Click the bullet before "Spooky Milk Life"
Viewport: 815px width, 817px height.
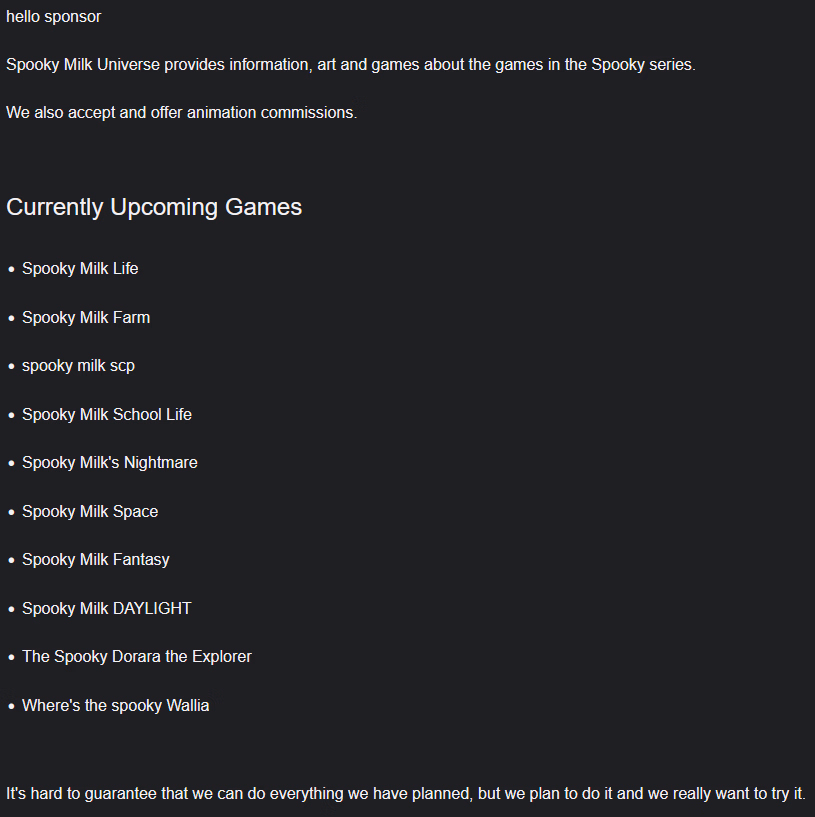coord(12,269)
